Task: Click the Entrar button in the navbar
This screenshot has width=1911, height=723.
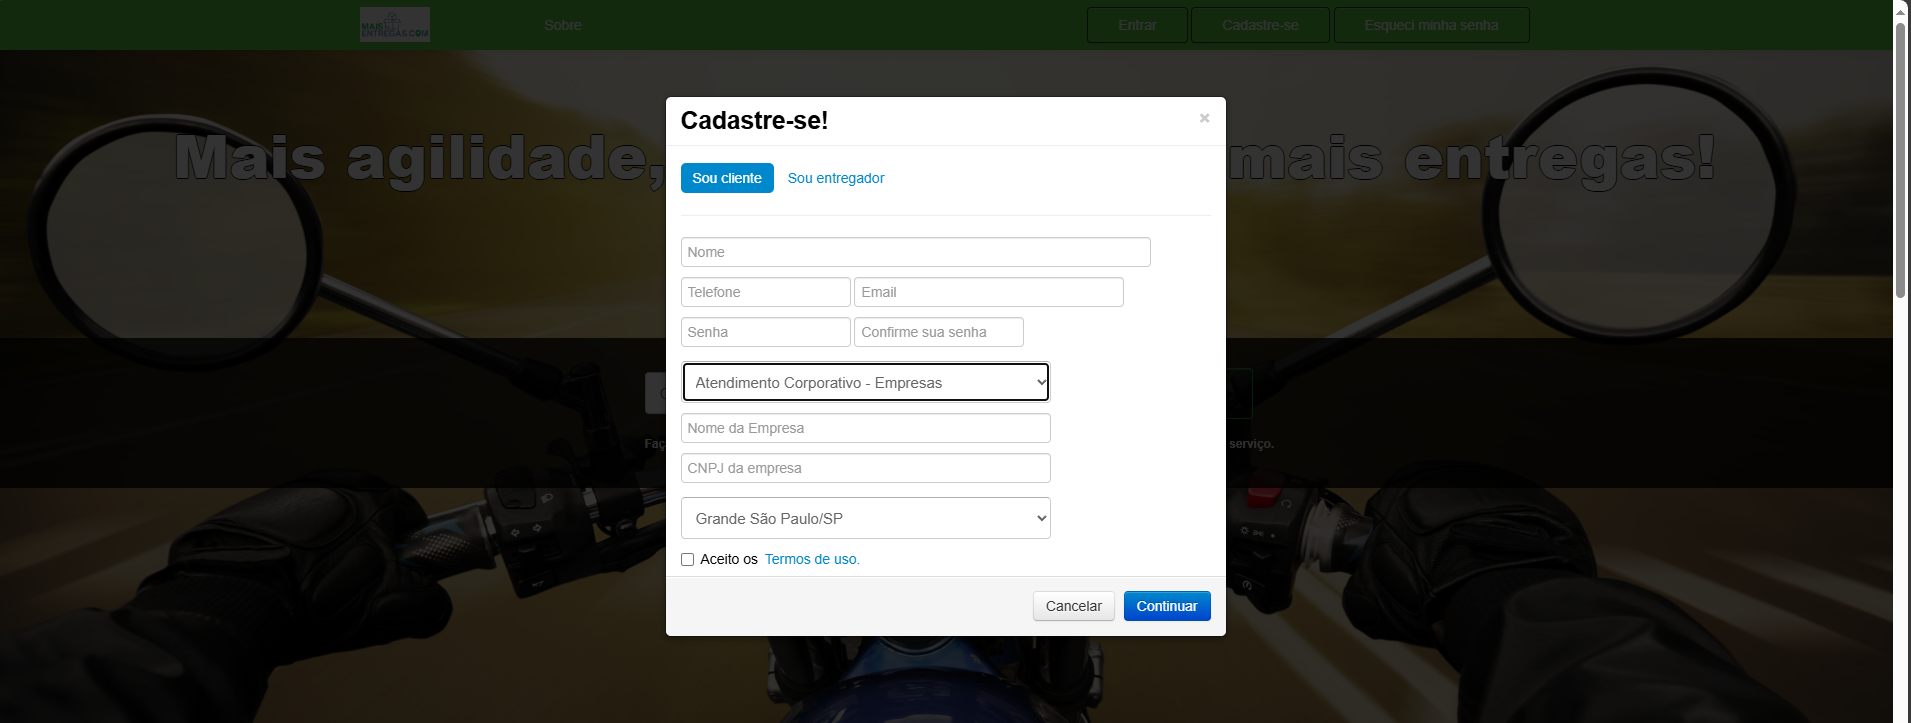Action: [x=1137, y=25]
